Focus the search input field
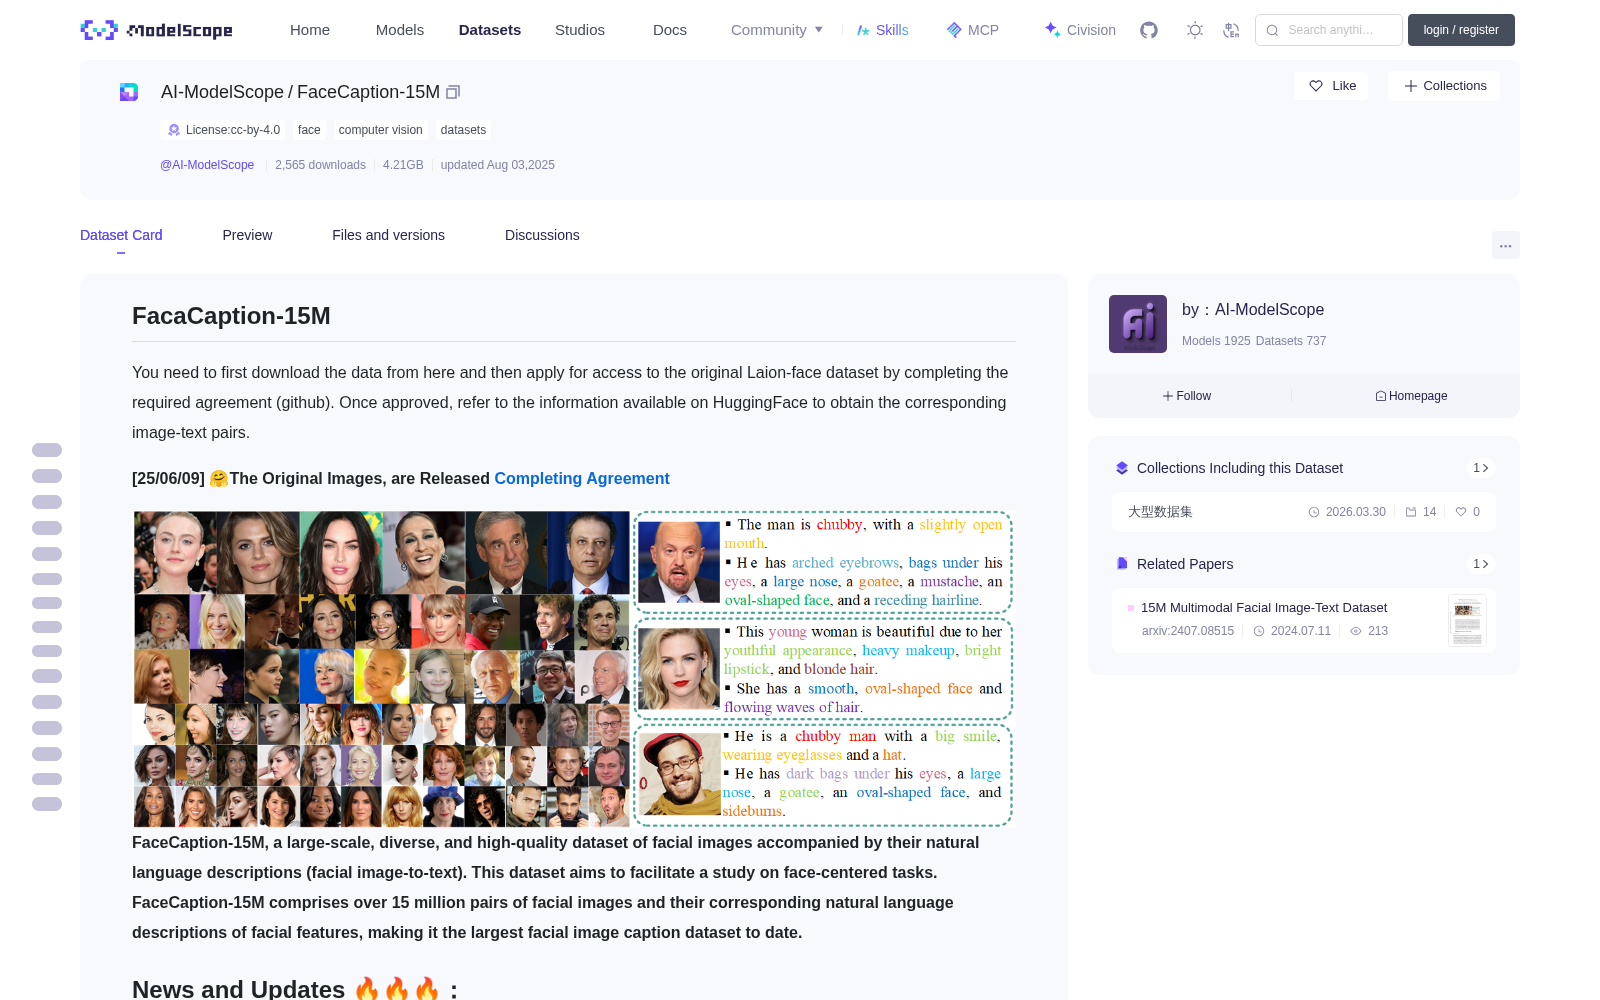The height and width of the screenshot is (1000, 1600). tap(1329, 30)
